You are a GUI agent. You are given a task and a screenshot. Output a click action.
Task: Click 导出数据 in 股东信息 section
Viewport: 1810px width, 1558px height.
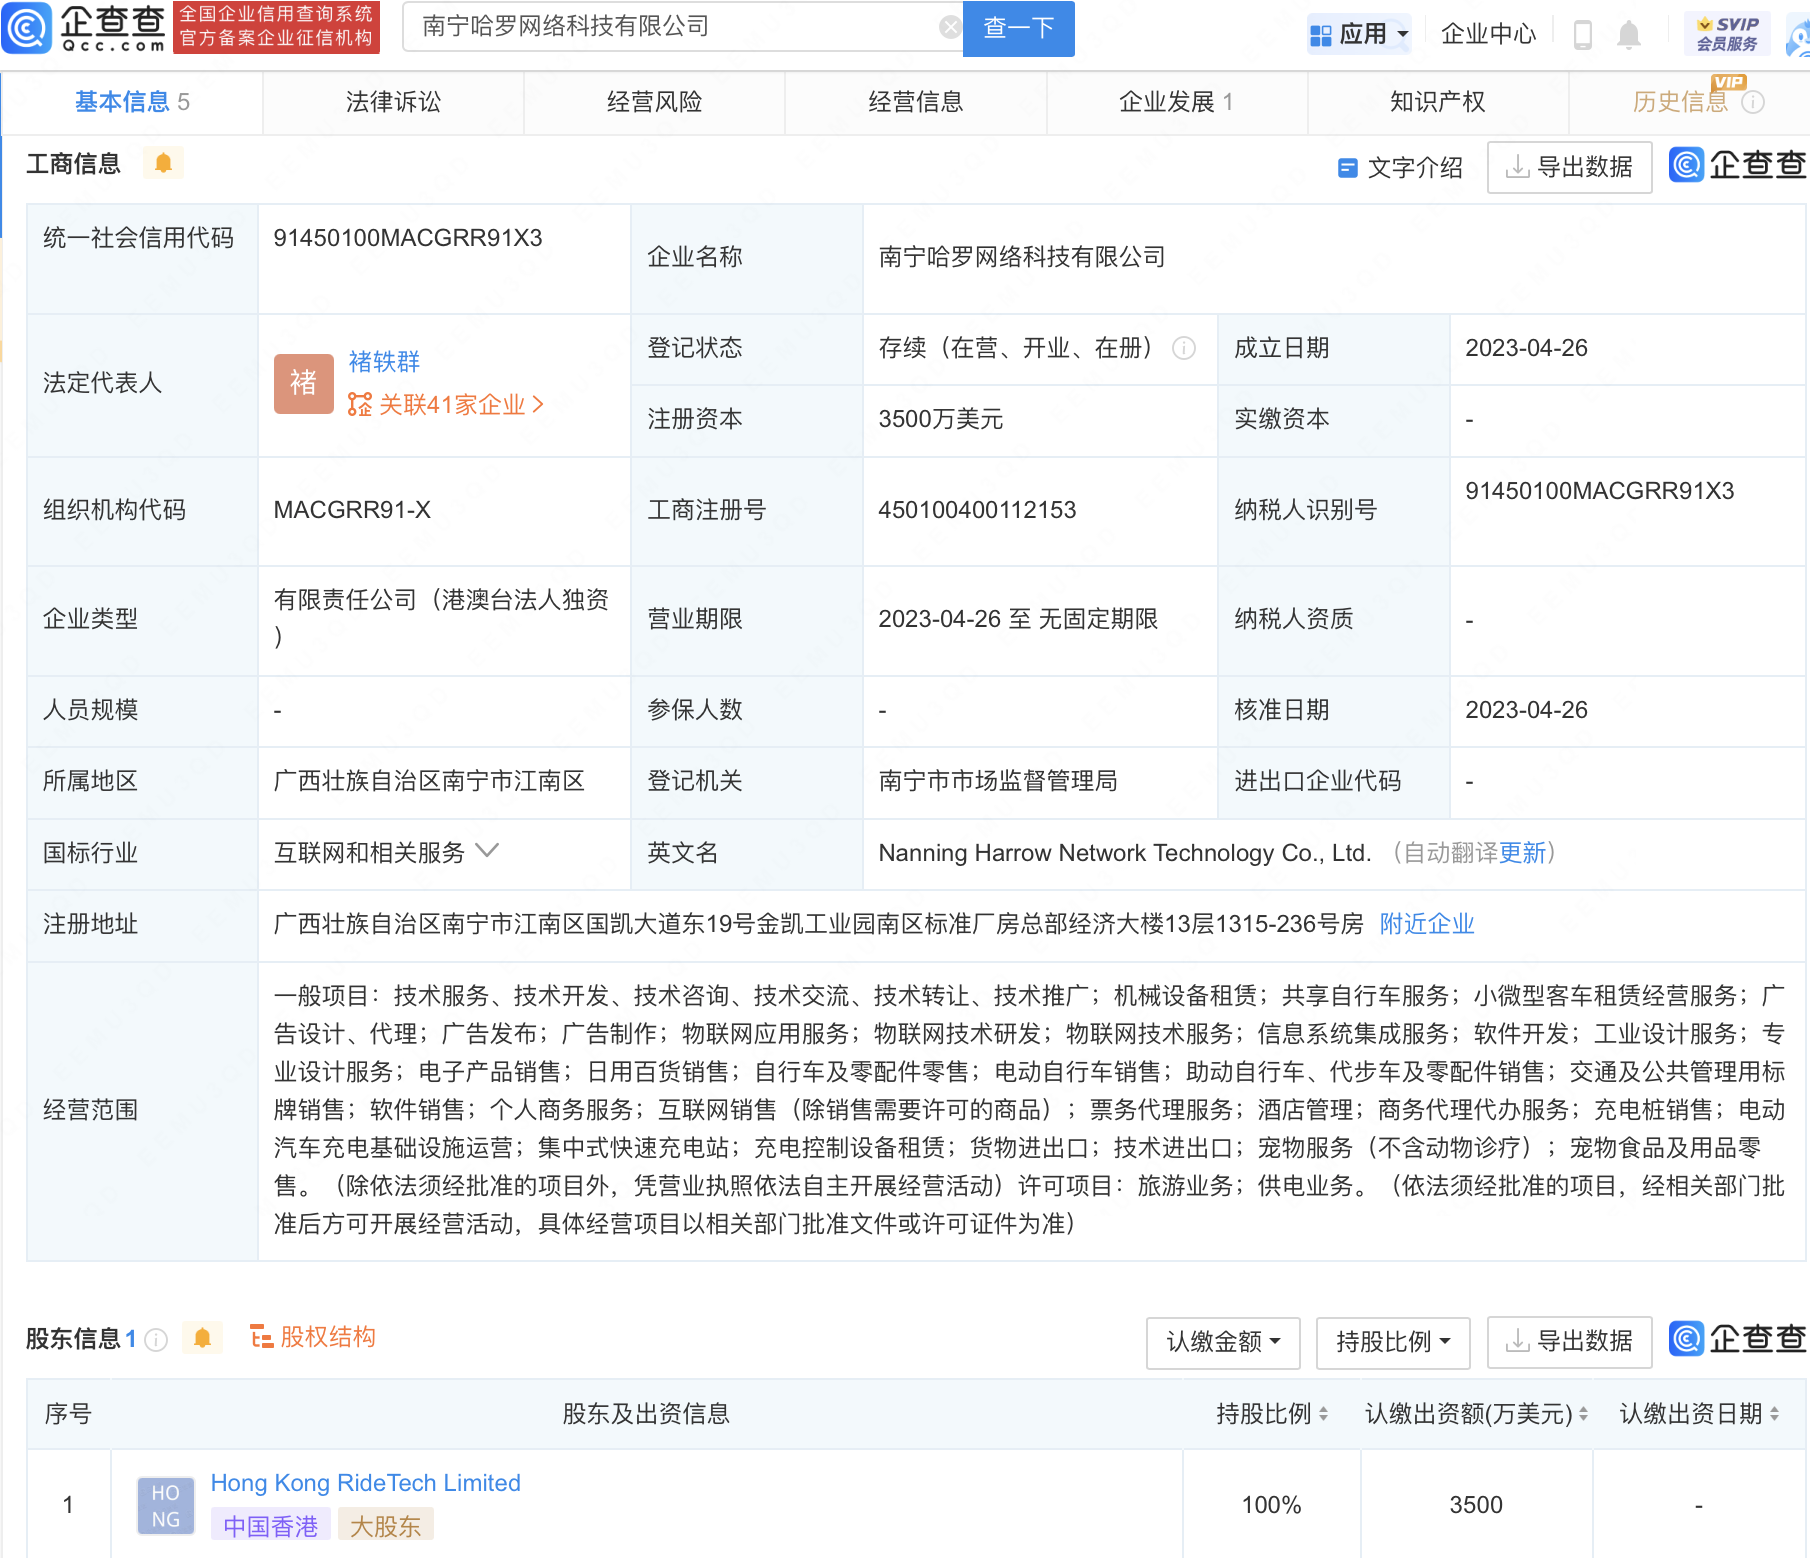point(1569,1342)
